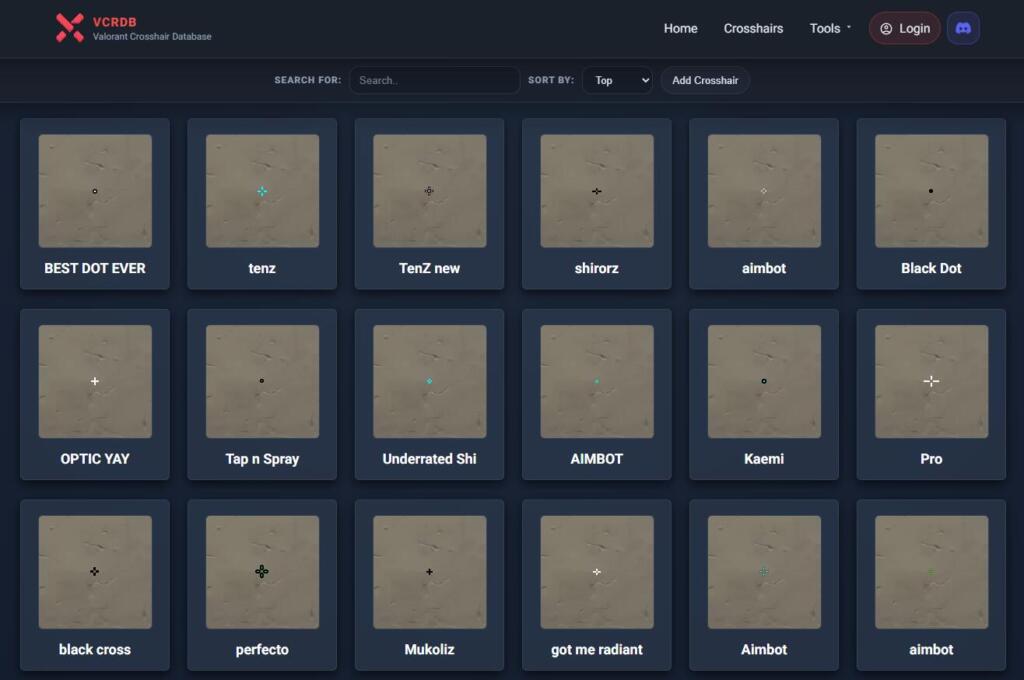Open the Crosshairs nav item
The width and height of the screenshot is (1024, 680).
pyautogui.click(x=753, y=28)
